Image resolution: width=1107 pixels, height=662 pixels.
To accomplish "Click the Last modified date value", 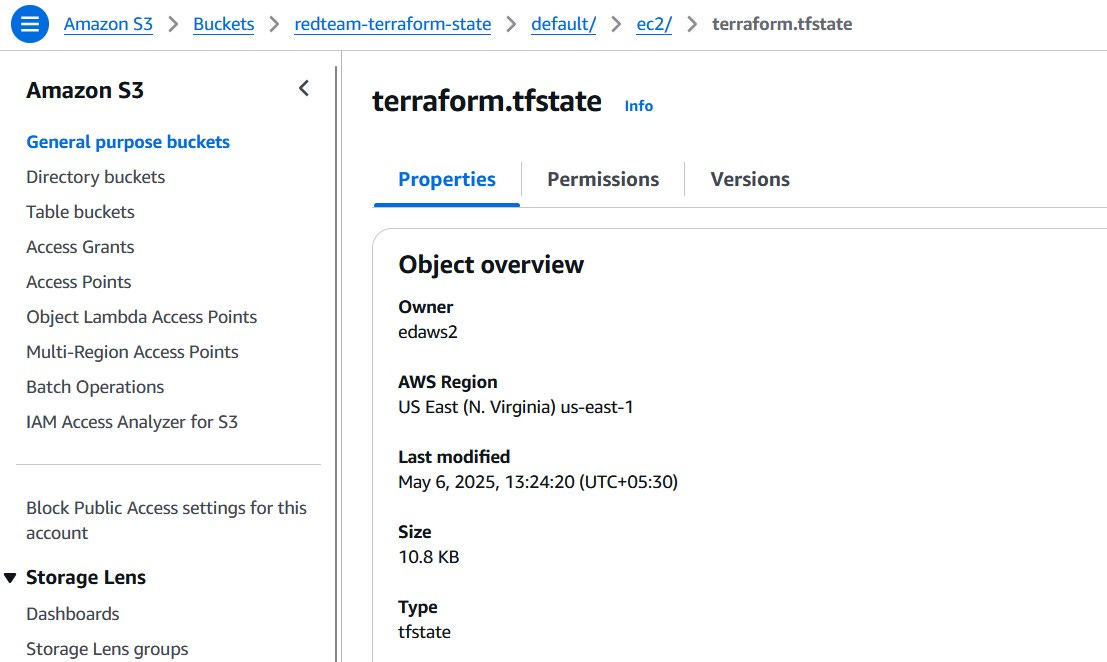I will (x=538, y=482).
